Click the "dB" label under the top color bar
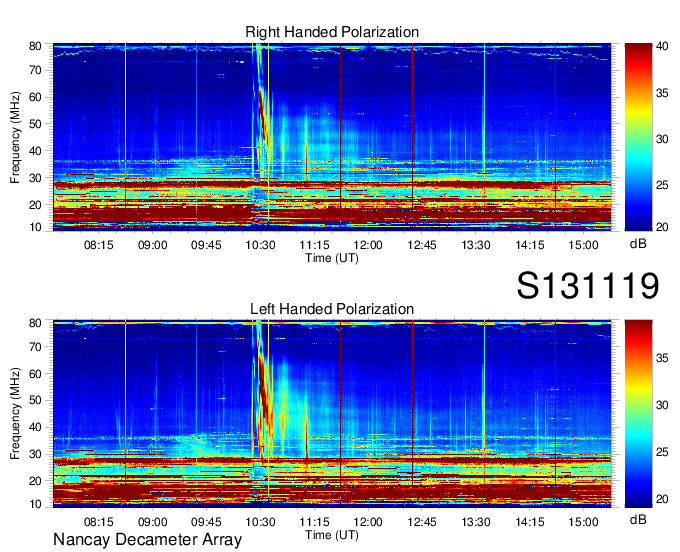 [x=638, y=244]
